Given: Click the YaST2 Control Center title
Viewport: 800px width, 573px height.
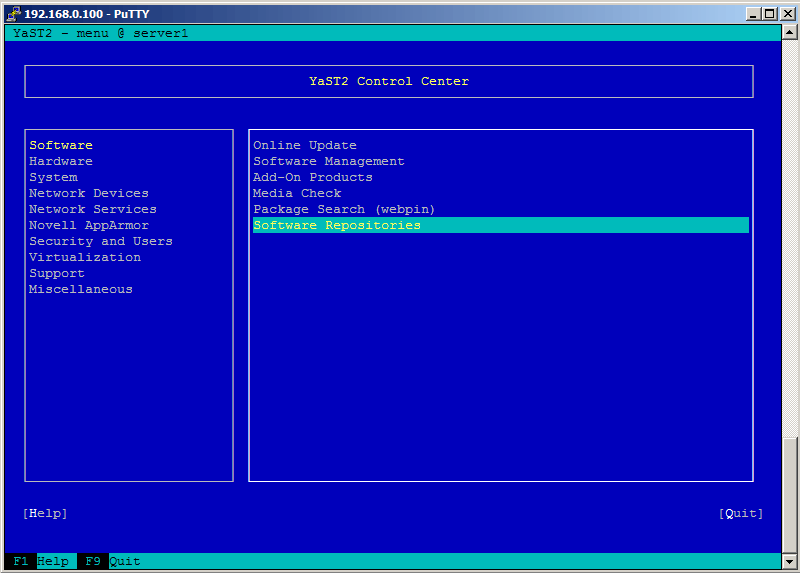Looking at the screenshot, I should click(x=389, y=81).
